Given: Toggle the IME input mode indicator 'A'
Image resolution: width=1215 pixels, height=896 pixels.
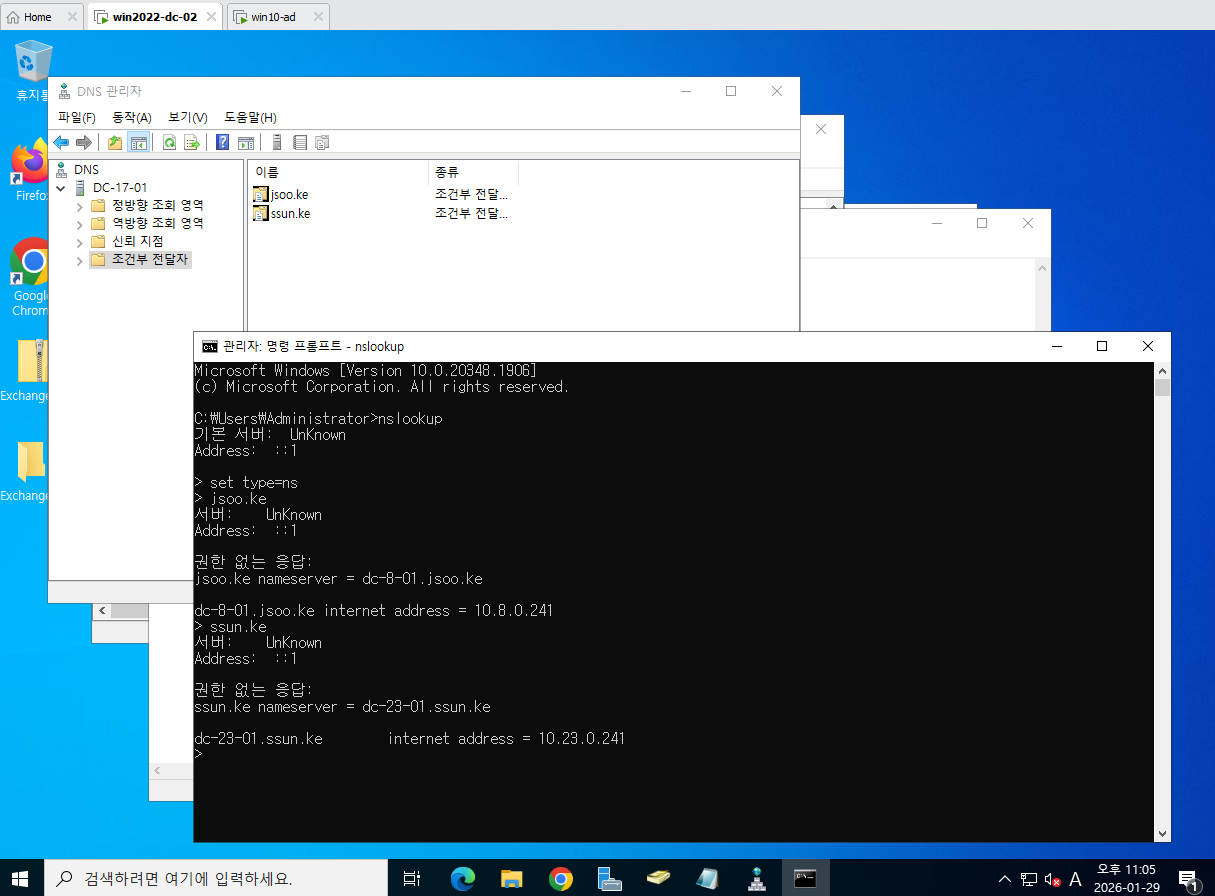Looking at the screenshot, I should 1076,879.
